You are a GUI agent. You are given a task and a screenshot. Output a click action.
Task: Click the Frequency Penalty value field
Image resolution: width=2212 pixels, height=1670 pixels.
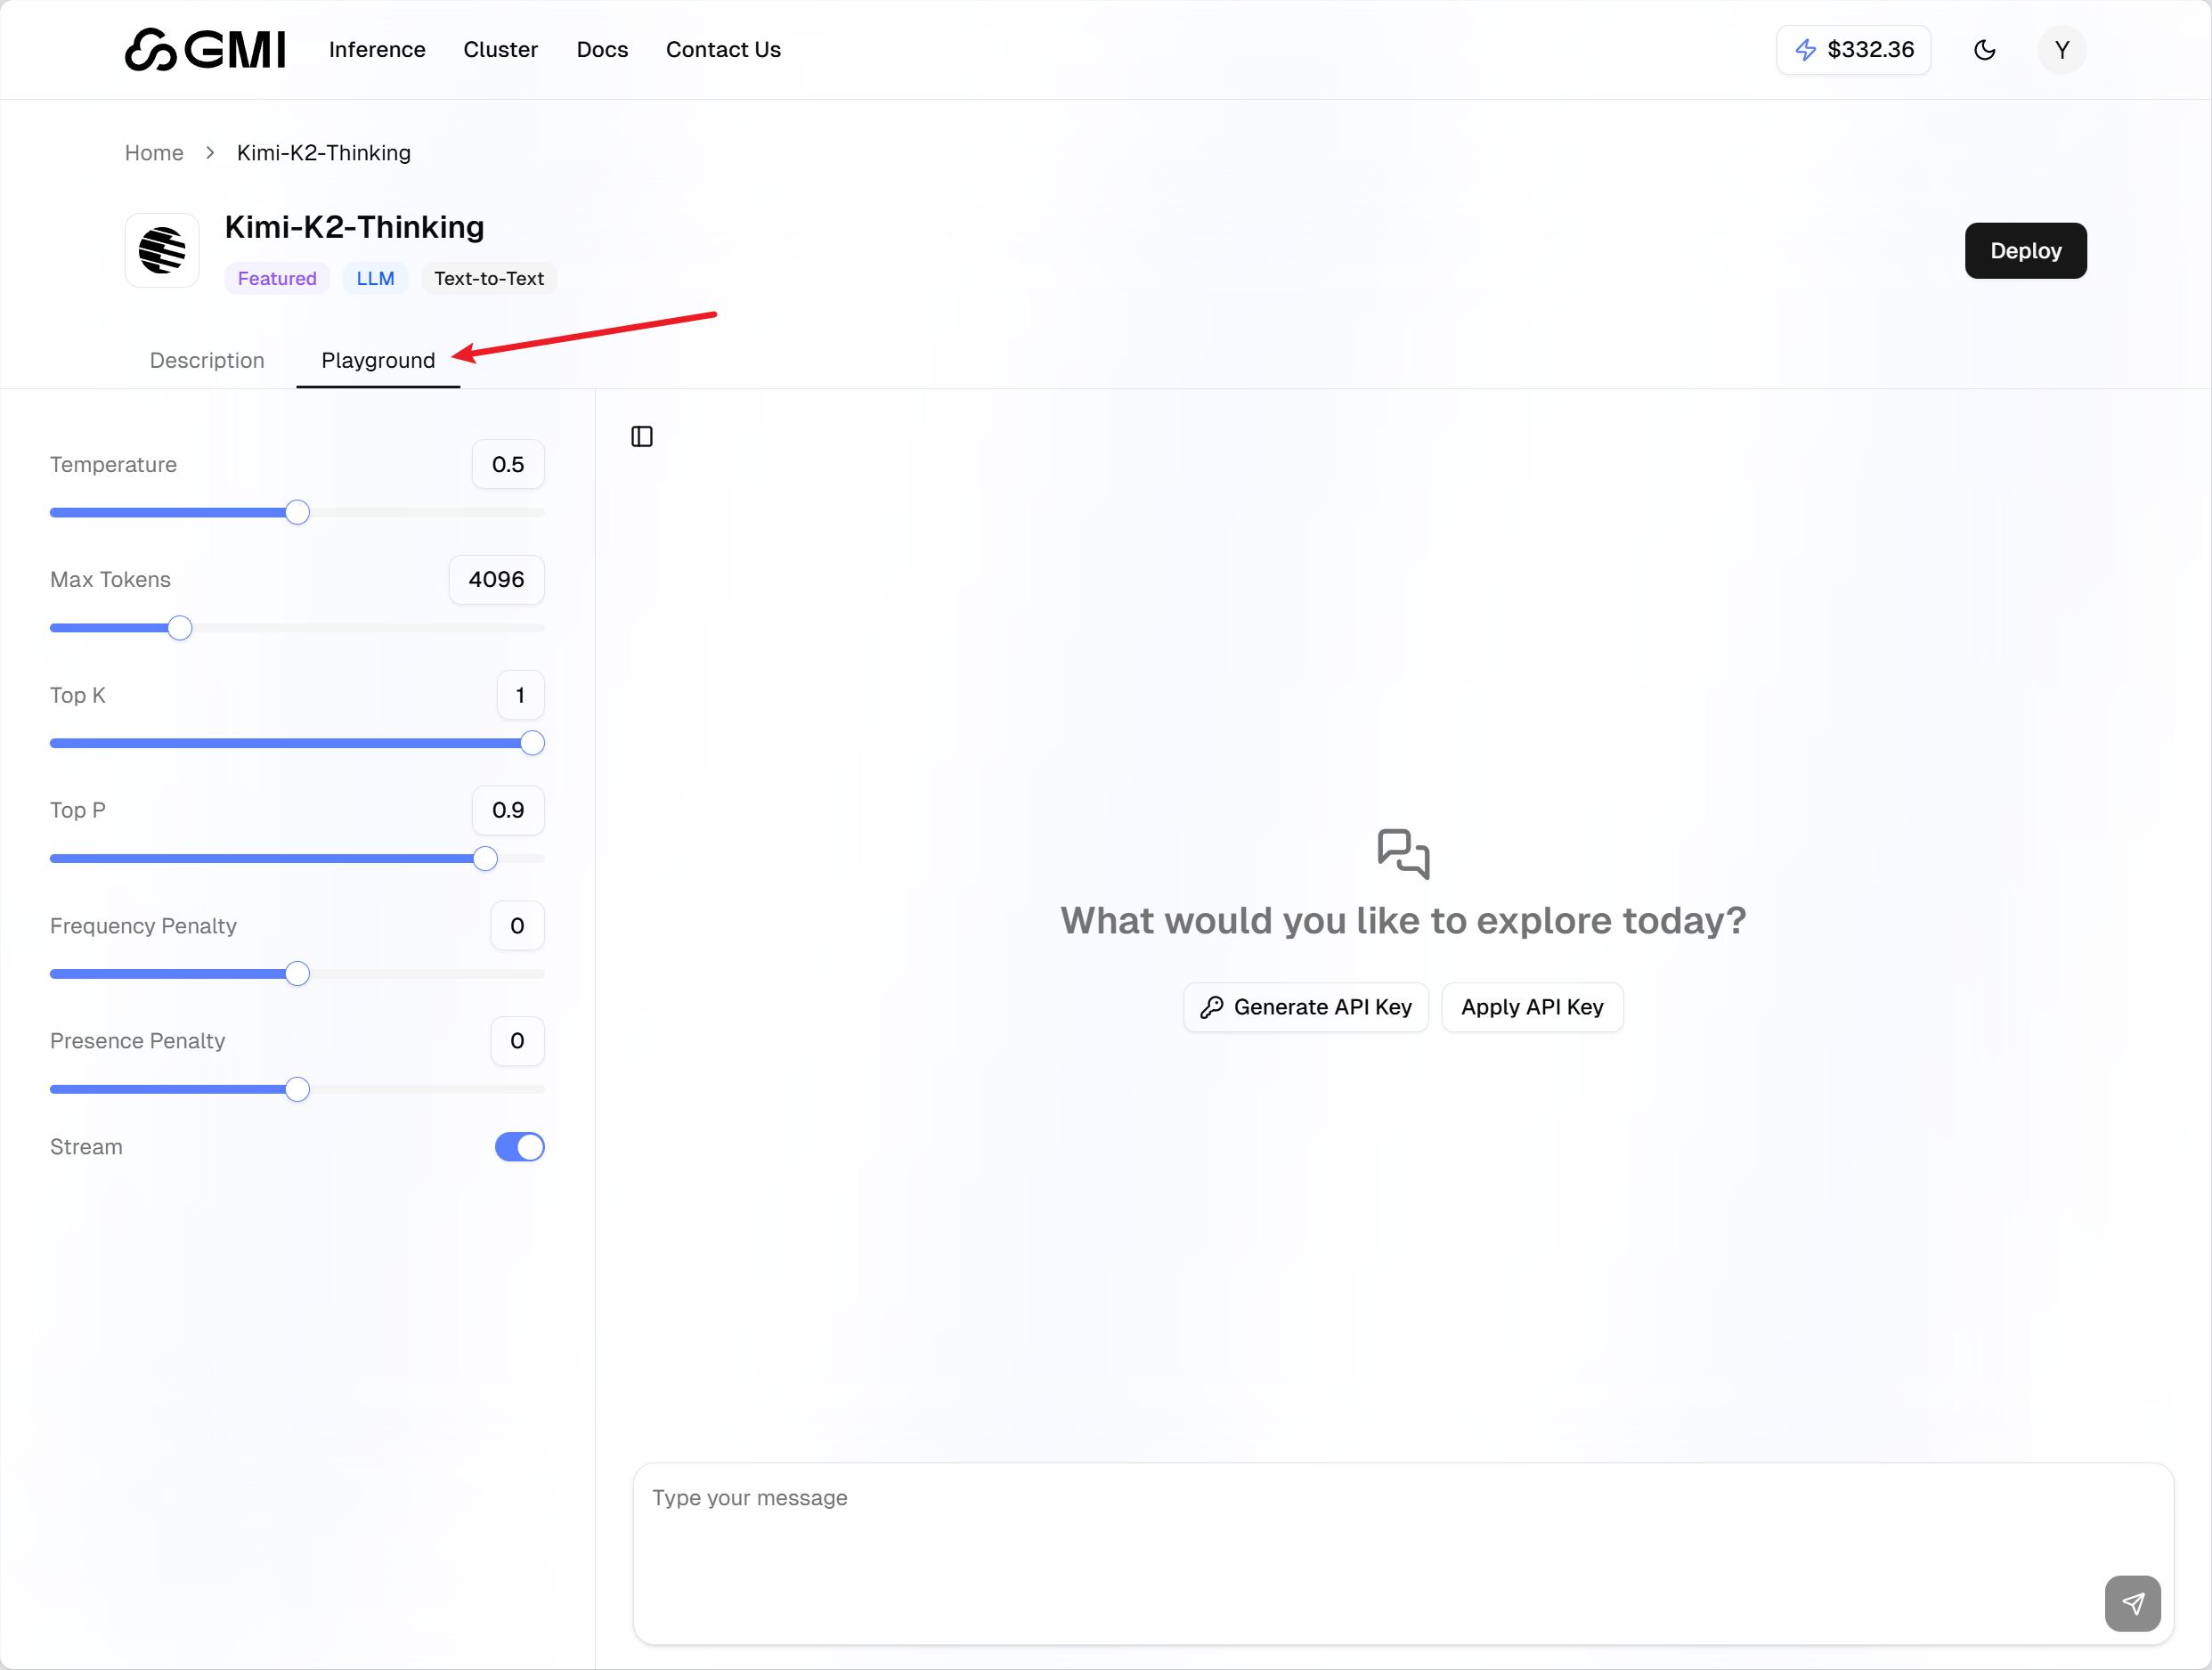click(517, 926)
